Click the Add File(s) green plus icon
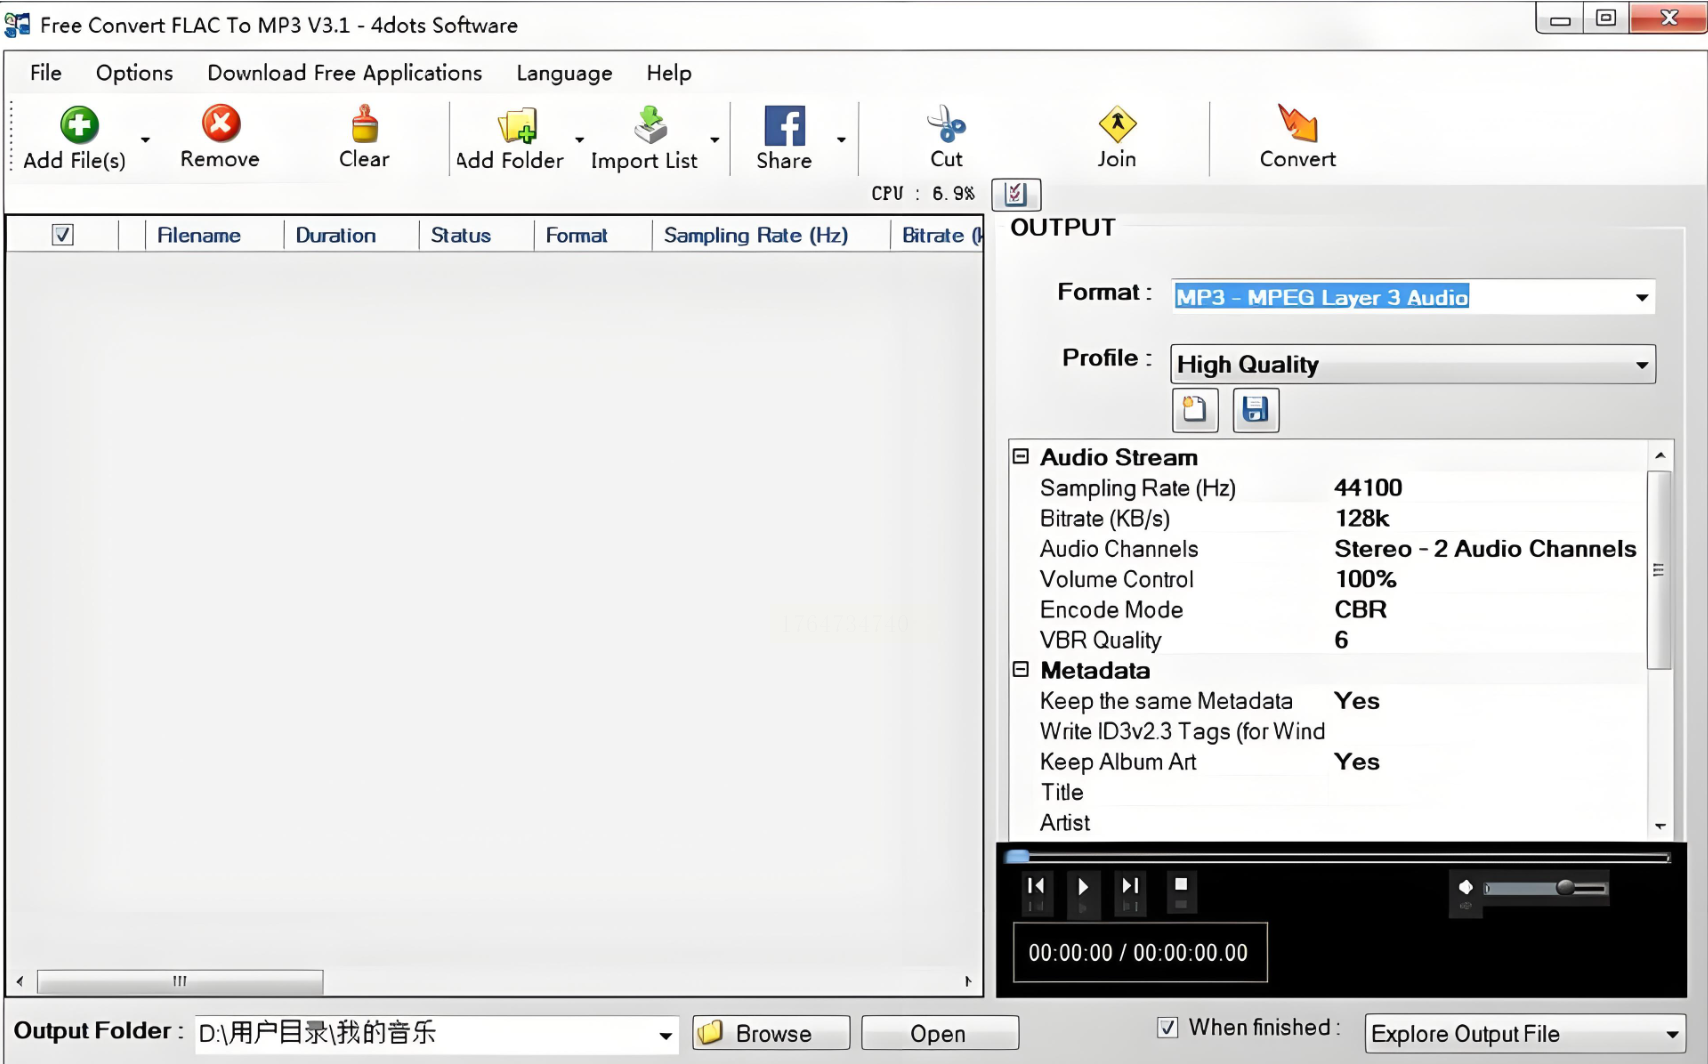Image resolution: width=1708 pixels, height=1064 pixels. pos(79,125)
